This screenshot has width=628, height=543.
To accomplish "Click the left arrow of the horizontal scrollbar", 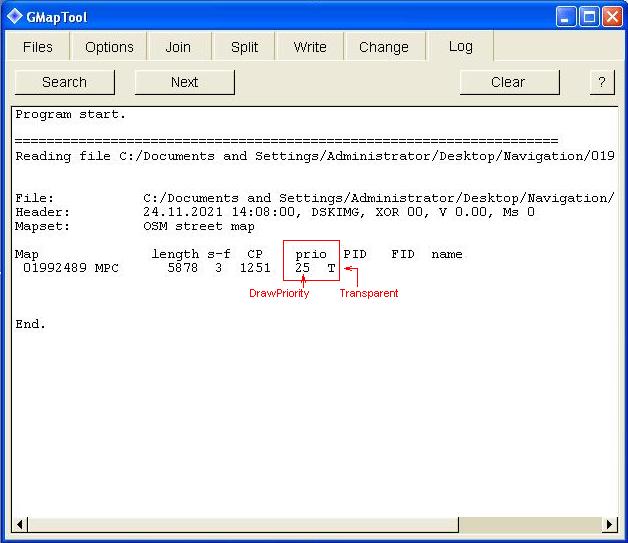I will (20, 524).
